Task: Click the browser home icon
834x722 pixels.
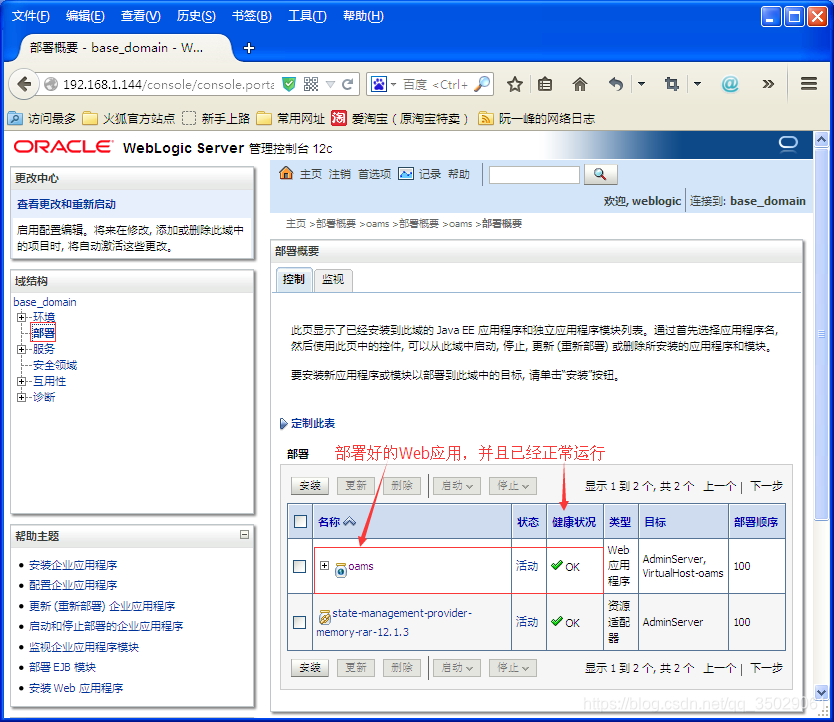Action: pos(580,84)
